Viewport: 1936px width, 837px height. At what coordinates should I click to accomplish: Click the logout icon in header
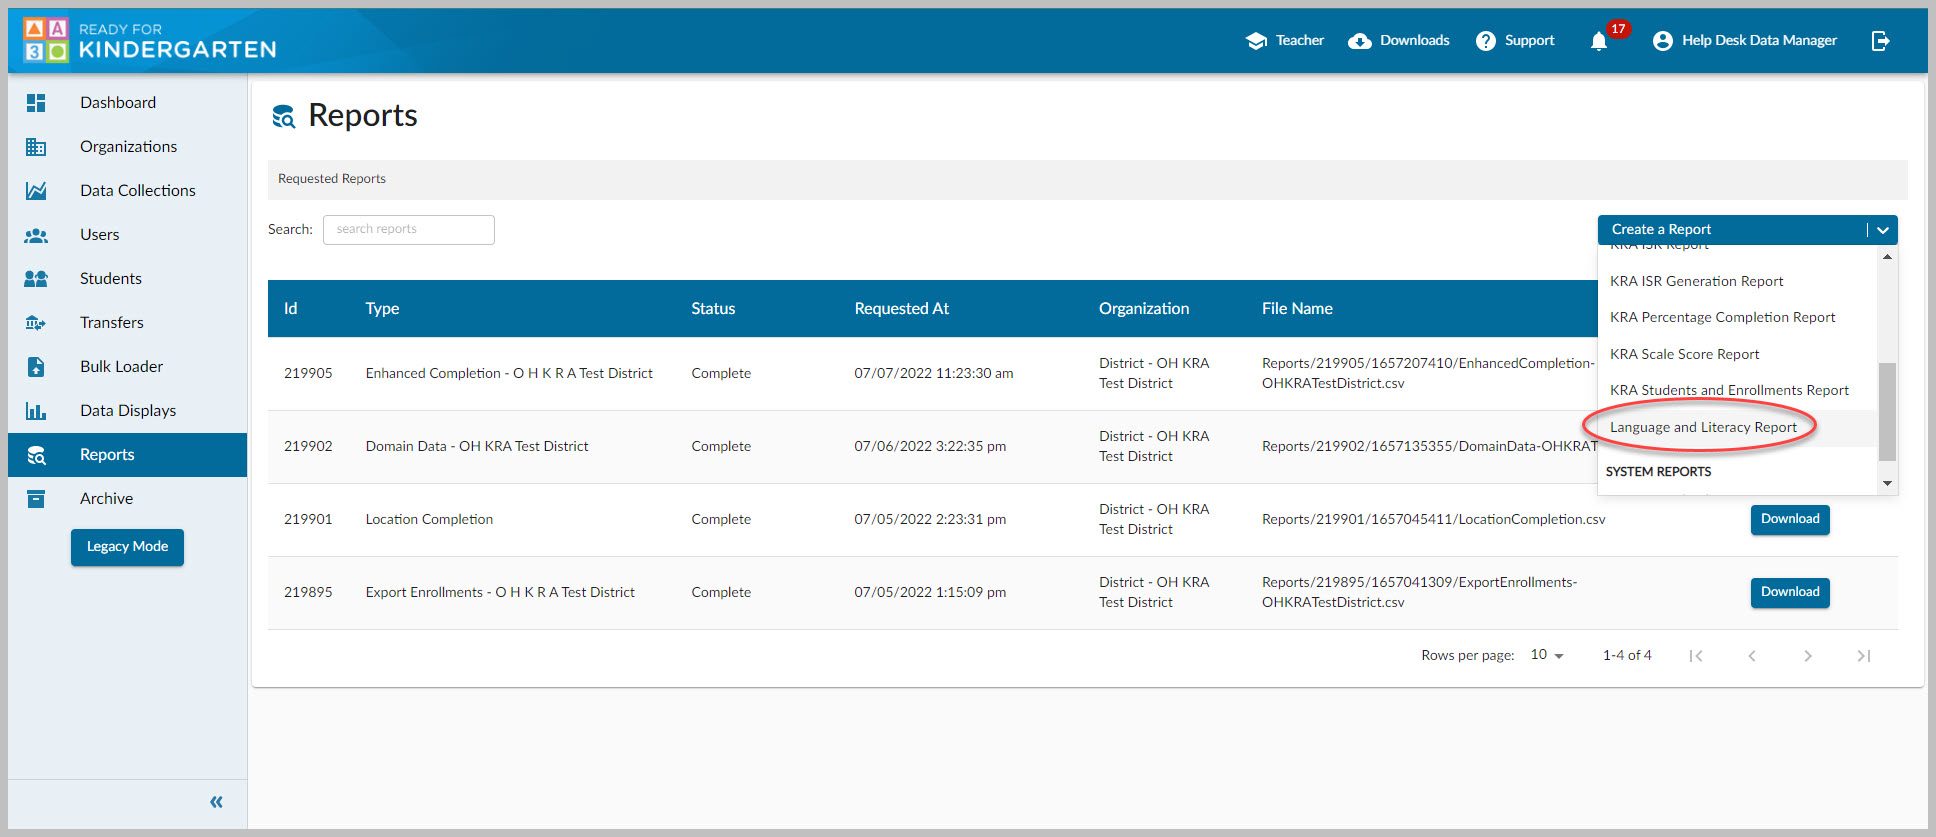1880,40
